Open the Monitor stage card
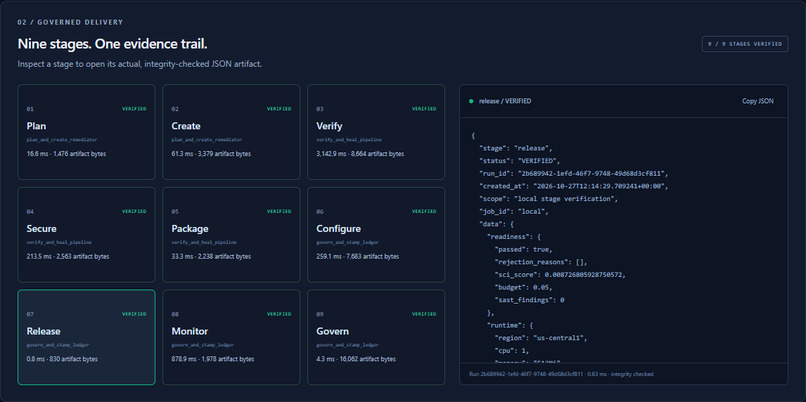Image resolution: width=806 pixels, height=402 pixels. click(x=231, y=337)
